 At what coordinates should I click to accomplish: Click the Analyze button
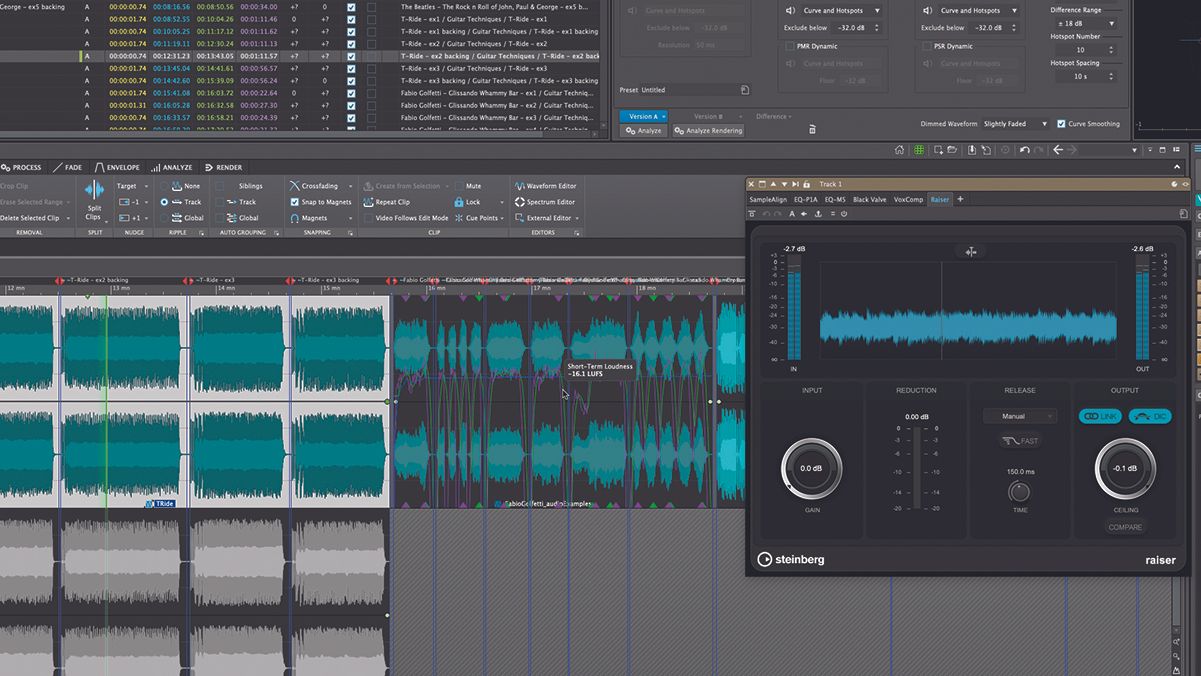click(x=644, y=130)
